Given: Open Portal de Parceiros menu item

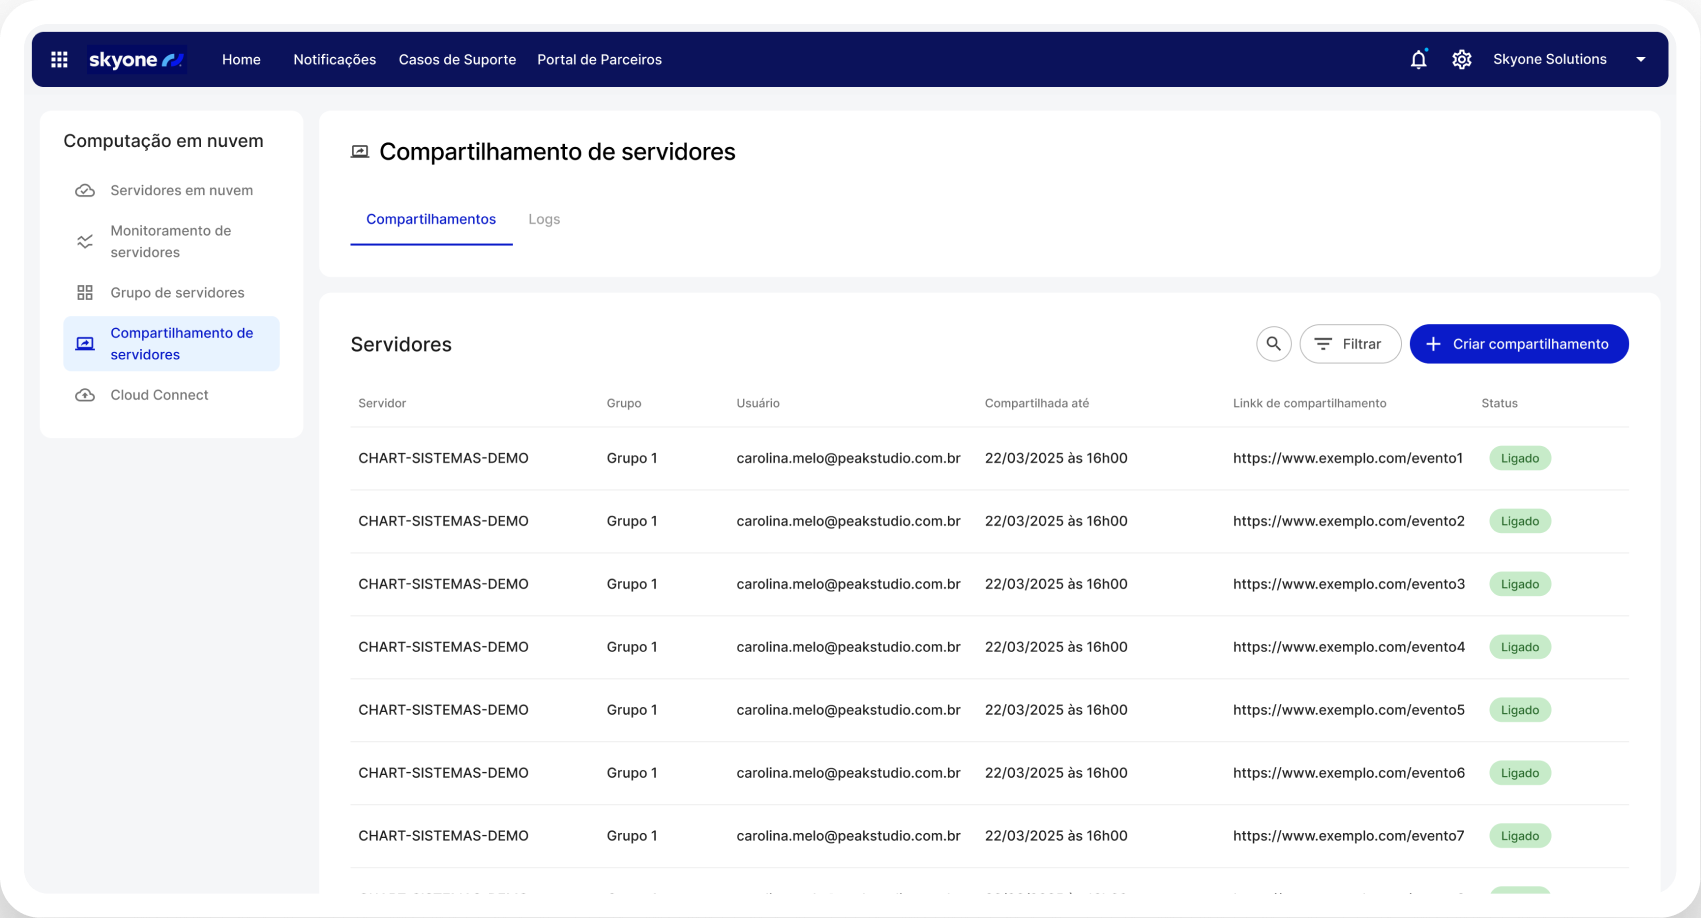Looking at the screenshot, I should coord(599,60).
